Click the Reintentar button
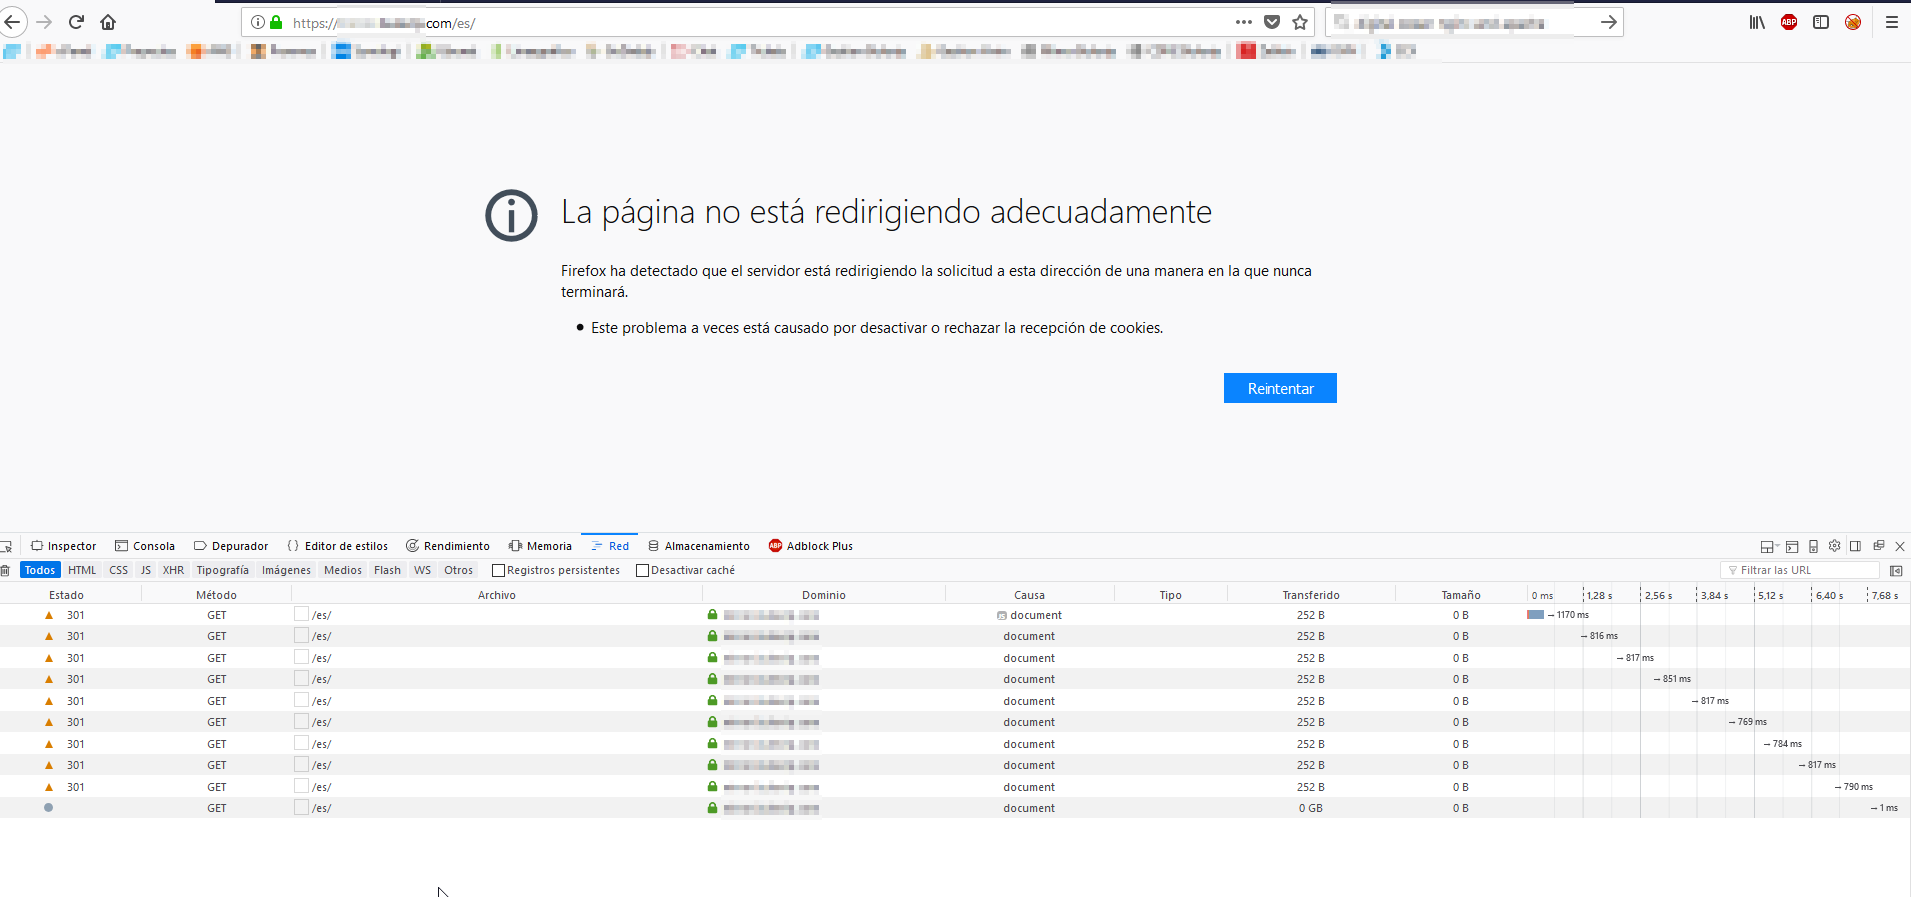 pos(1280,388)
